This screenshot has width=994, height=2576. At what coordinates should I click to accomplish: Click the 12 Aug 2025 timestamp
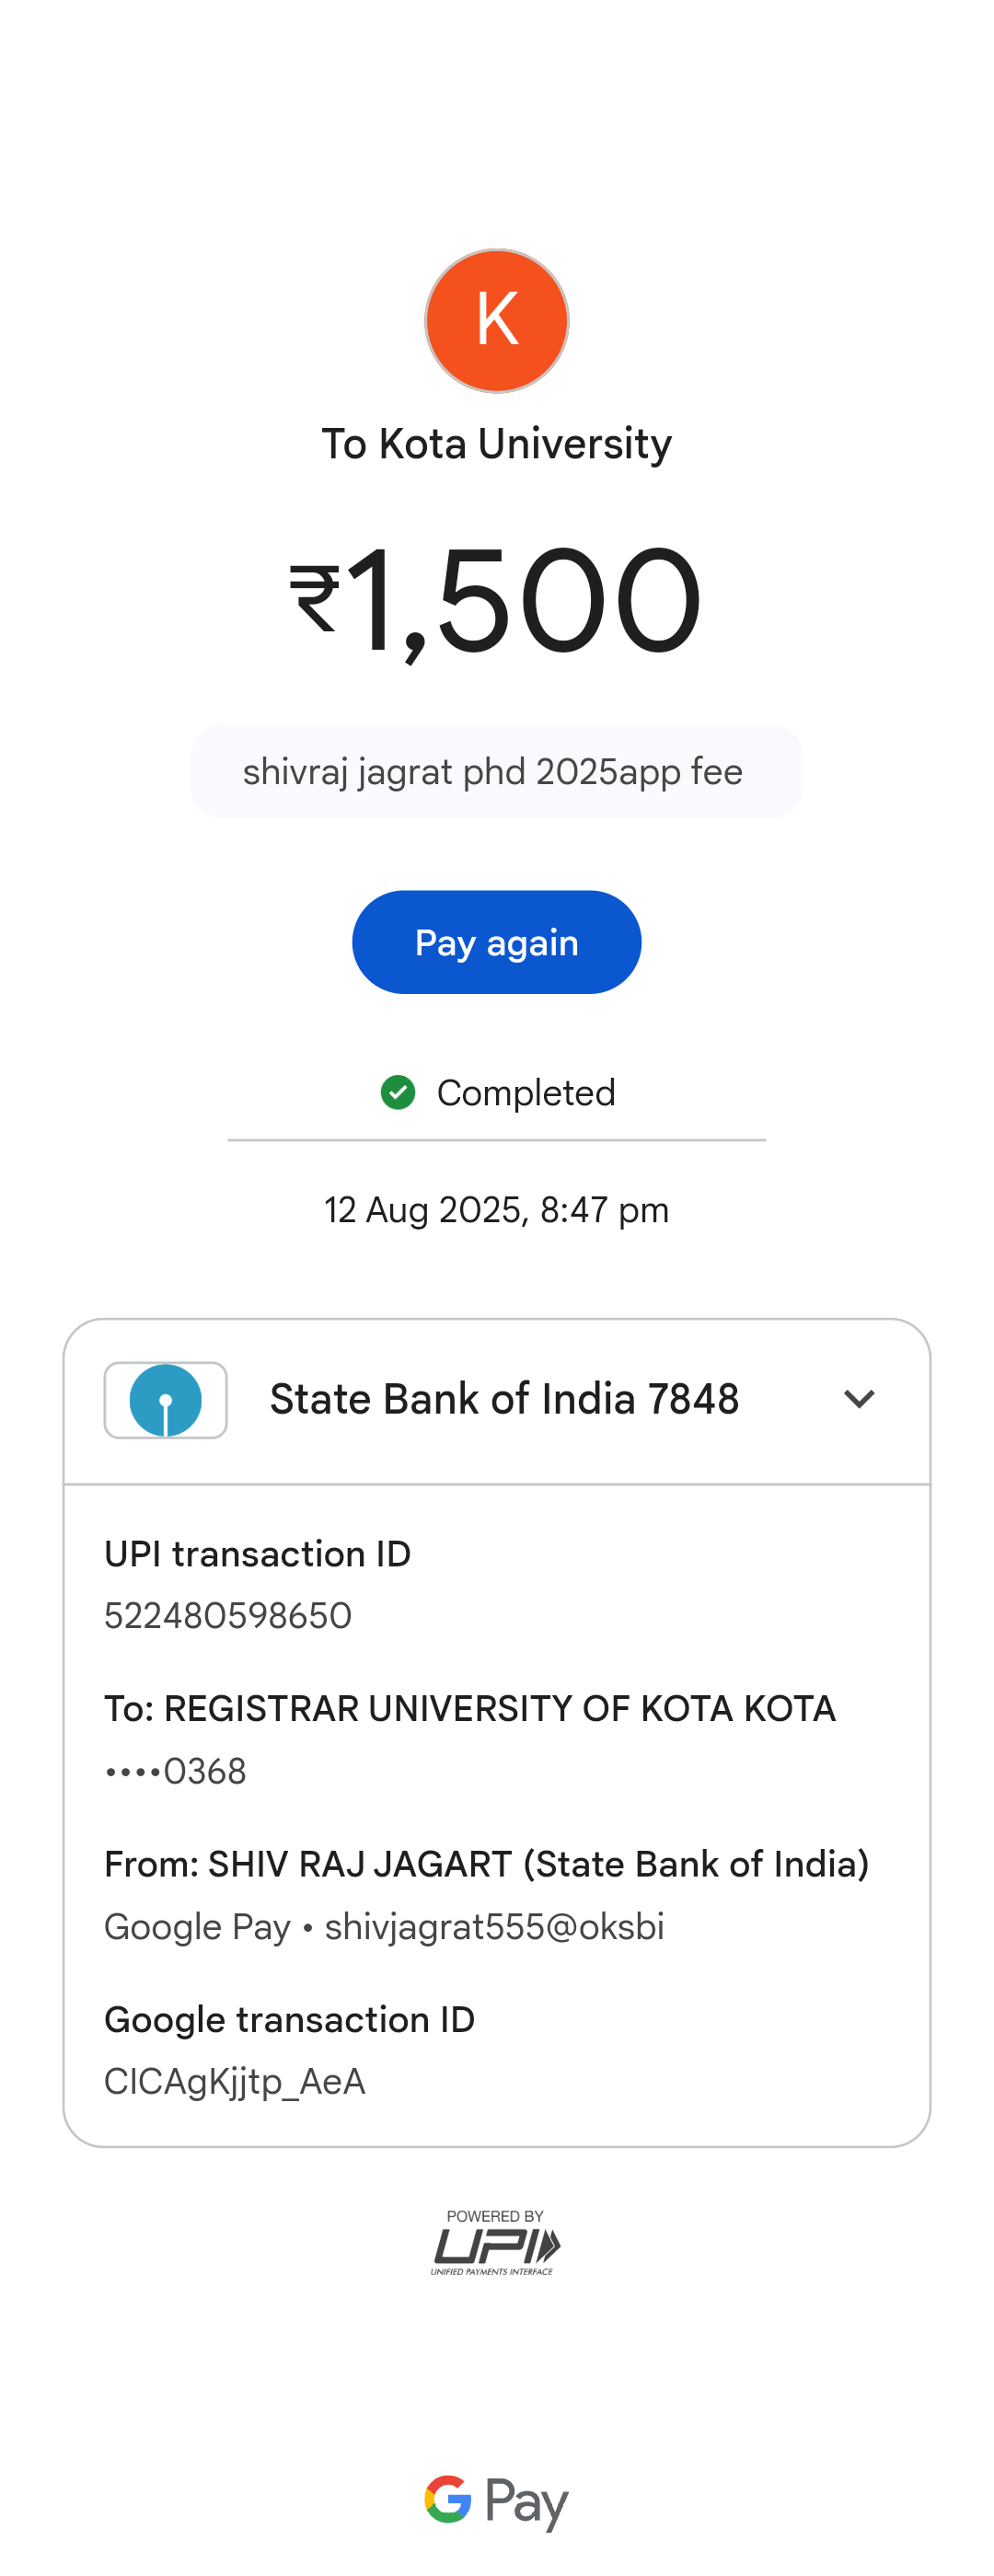point(496,1210)
